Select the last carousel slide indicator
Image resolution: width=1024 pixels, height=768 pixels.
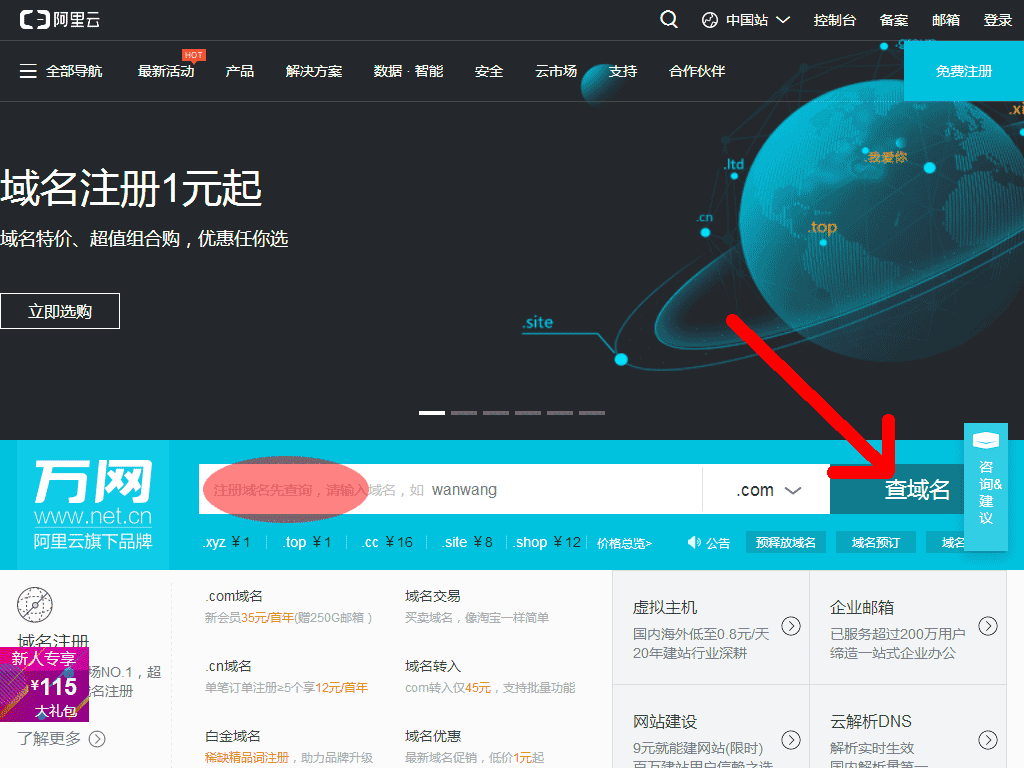[x=592, y=413]
